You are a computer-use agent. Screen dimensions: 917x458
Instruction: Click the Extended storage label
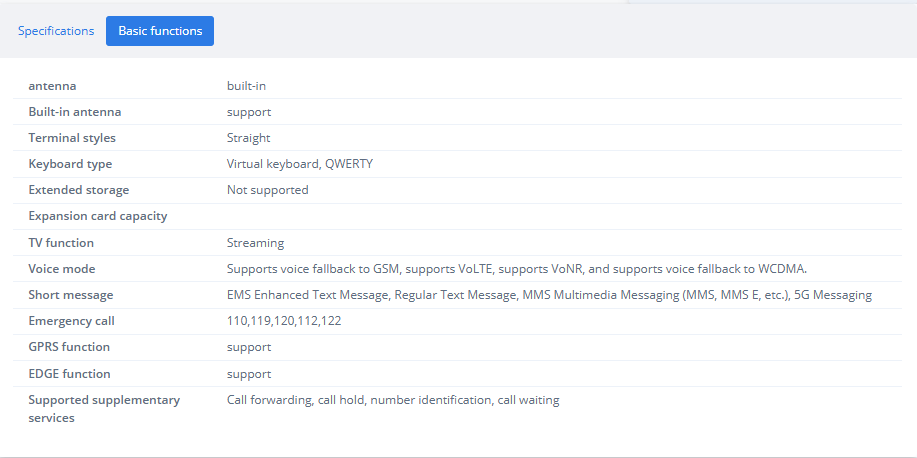pos(78,190)
